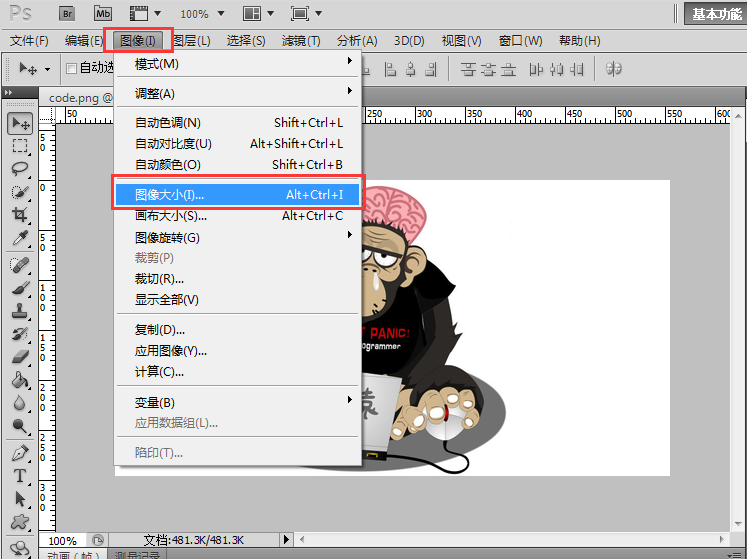Toggle the 自动选择 checkbox
The width and height of the screenshot is (747, 559).
coord(71,68)
